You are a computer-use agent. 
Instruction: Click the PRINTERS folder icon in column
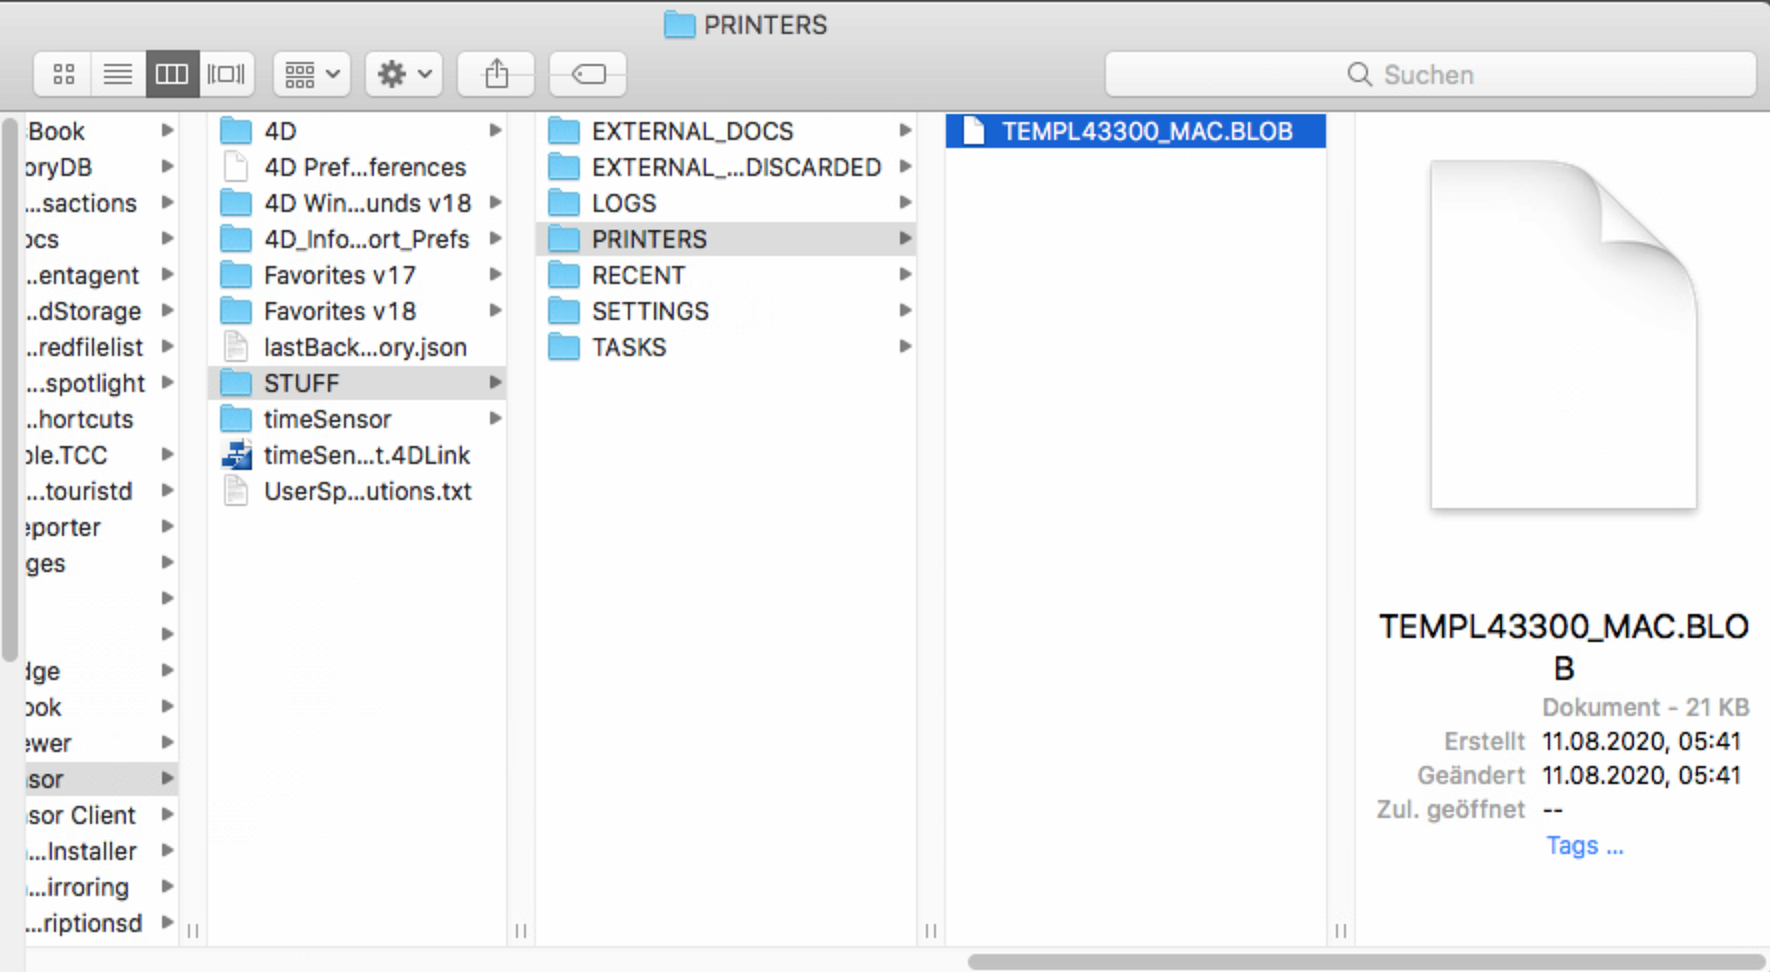point(564,239)
